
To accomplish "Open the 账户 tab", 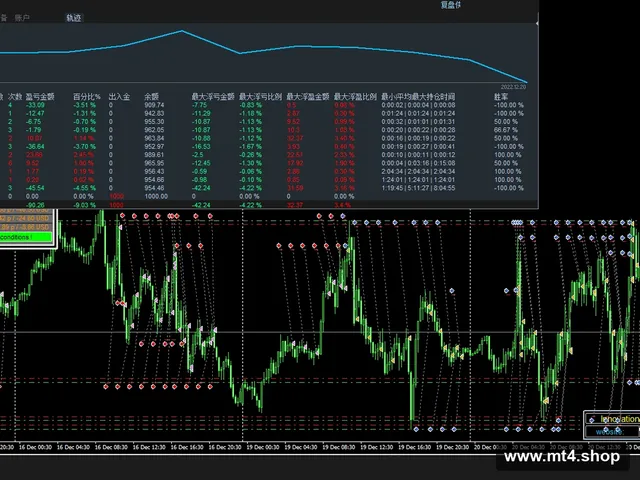I will [x=22, y=18].
